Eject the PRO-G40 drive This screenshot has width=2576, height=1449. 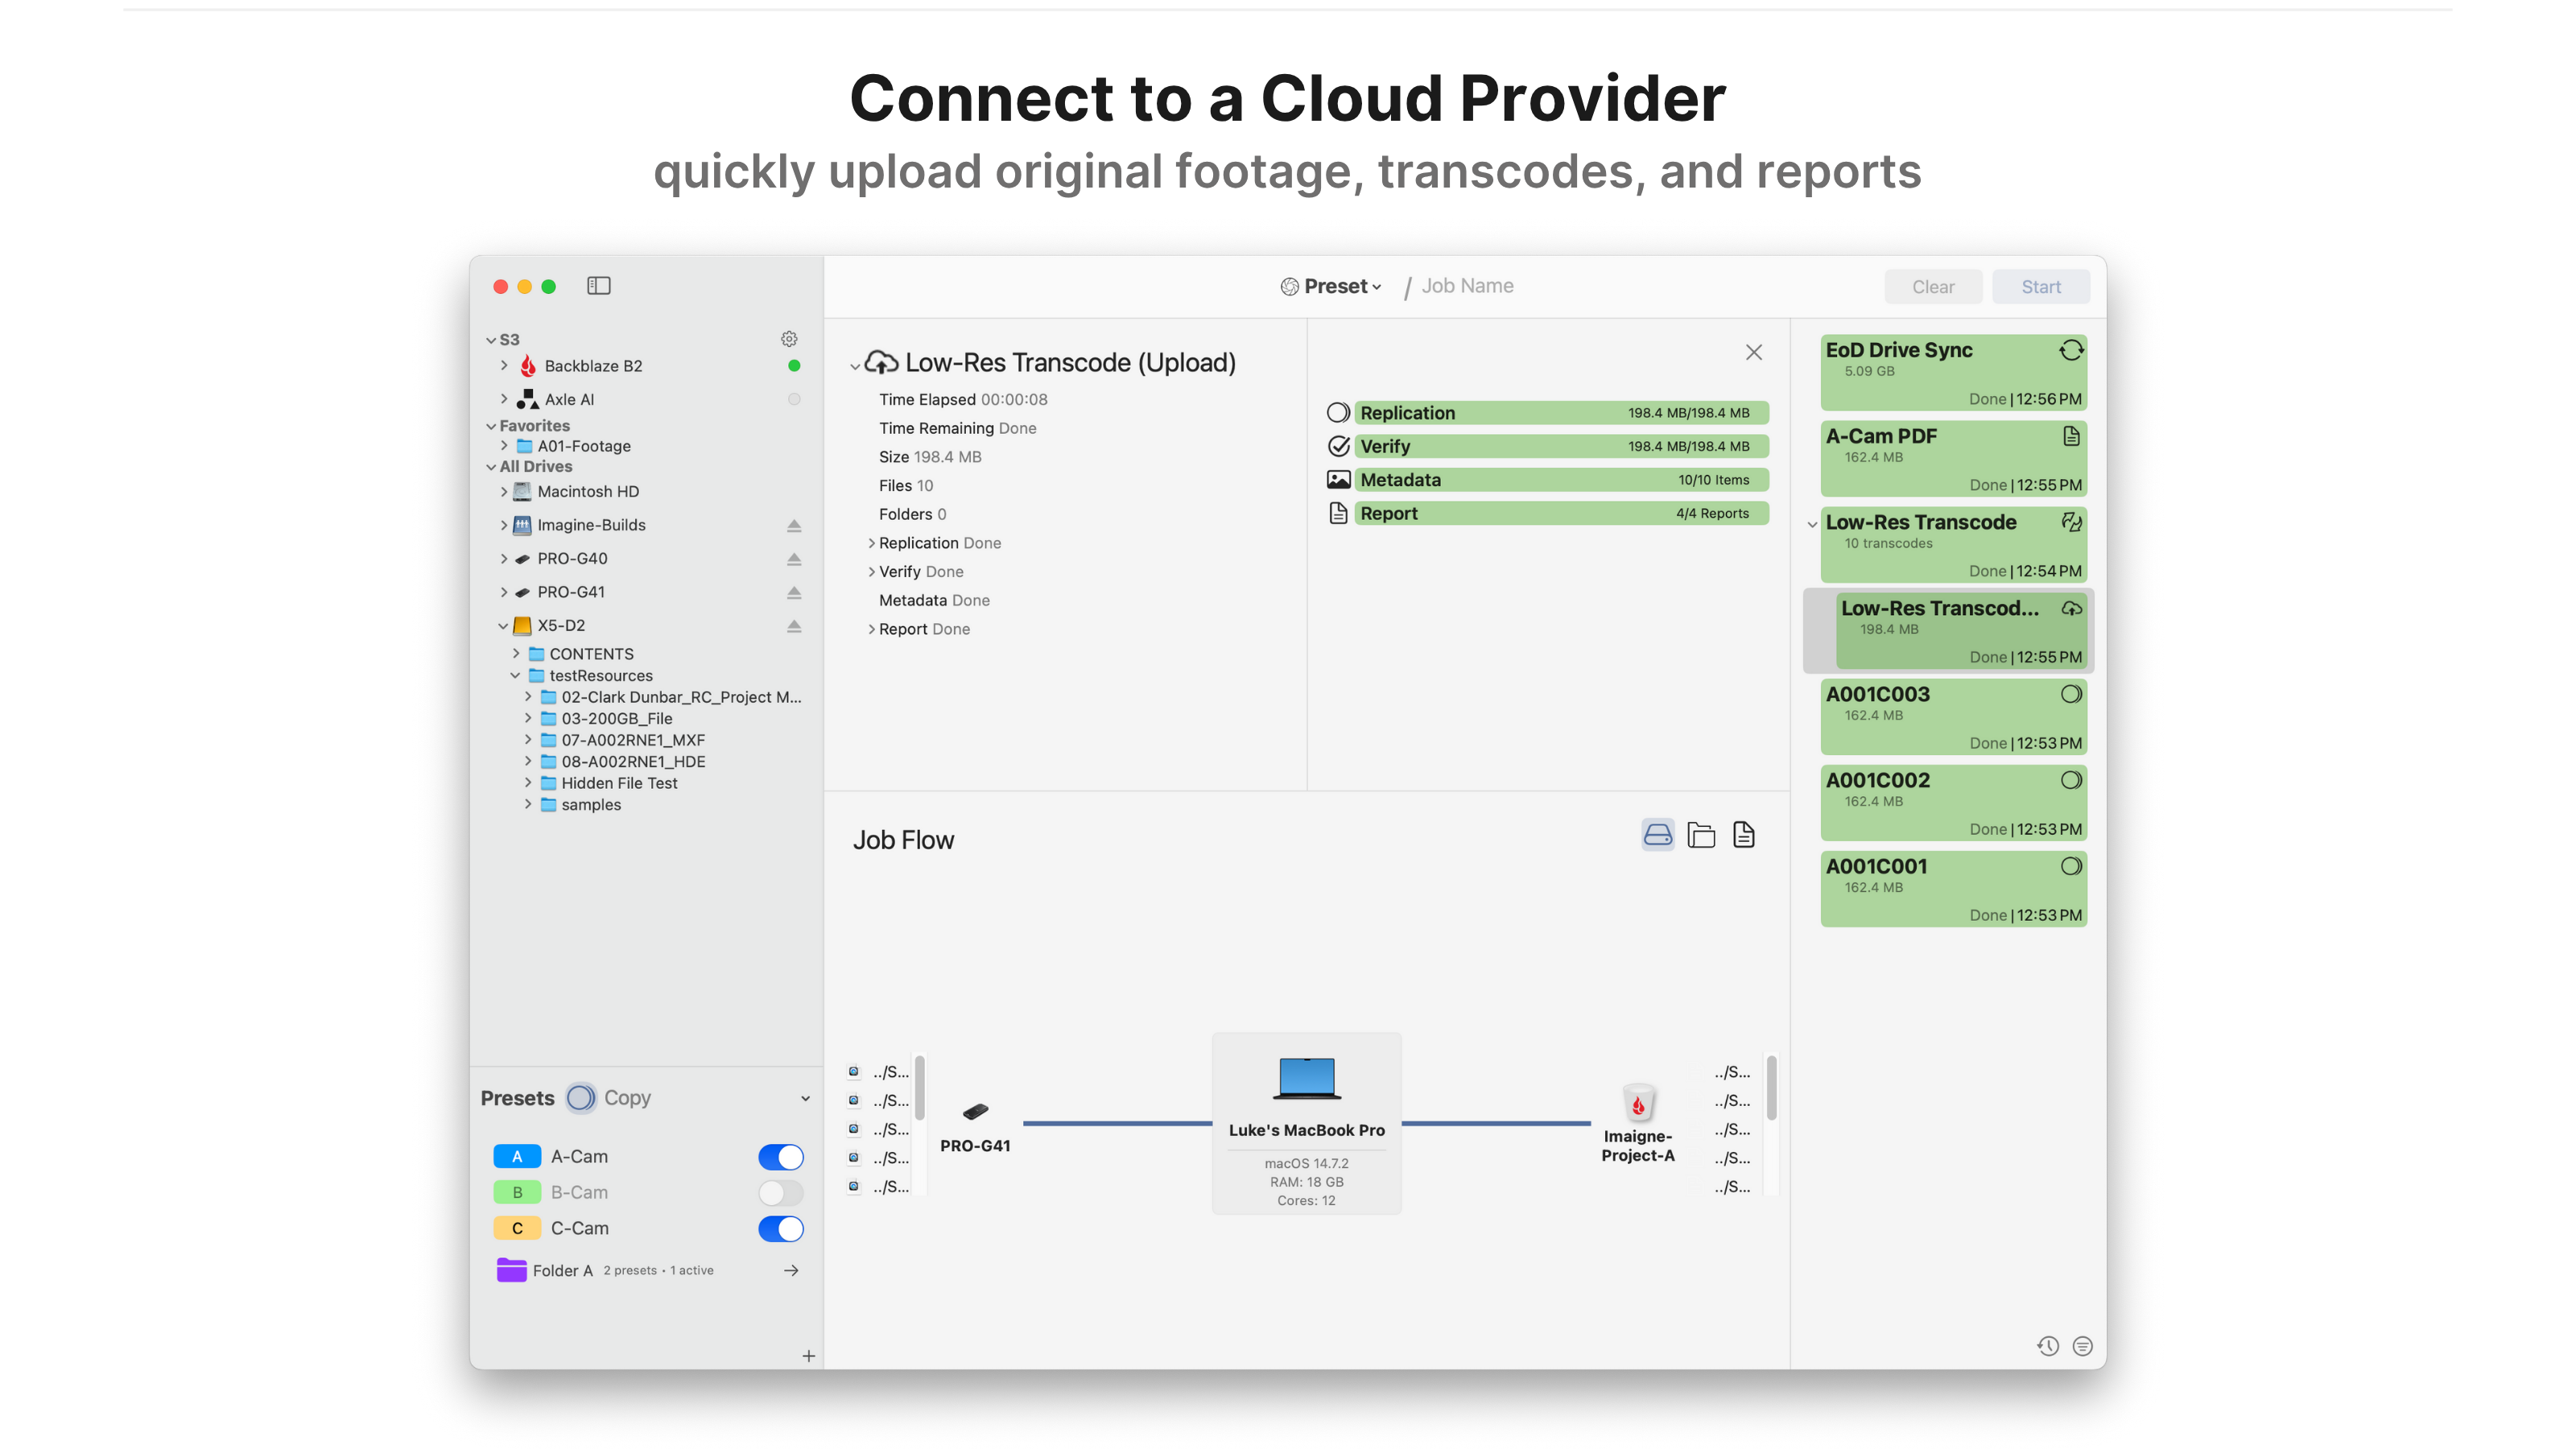coord(794,559)
